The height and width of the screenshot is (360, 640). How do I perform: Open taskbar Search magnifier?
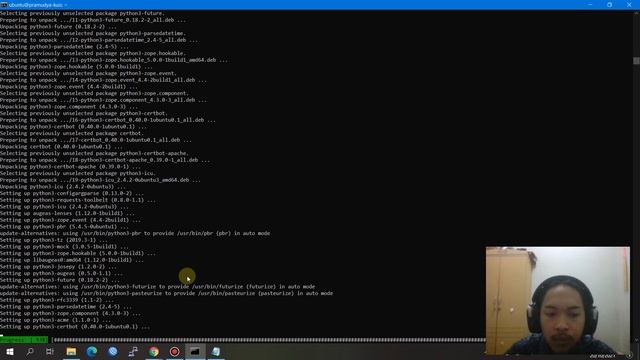tap(30, 351)
